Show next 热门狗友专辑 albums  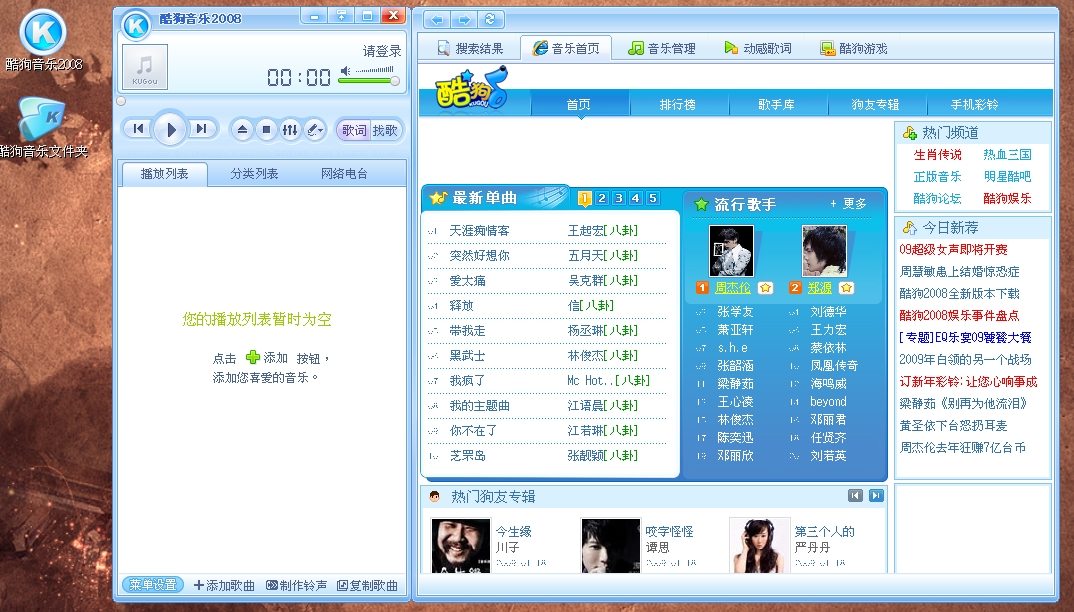(877, 495)
